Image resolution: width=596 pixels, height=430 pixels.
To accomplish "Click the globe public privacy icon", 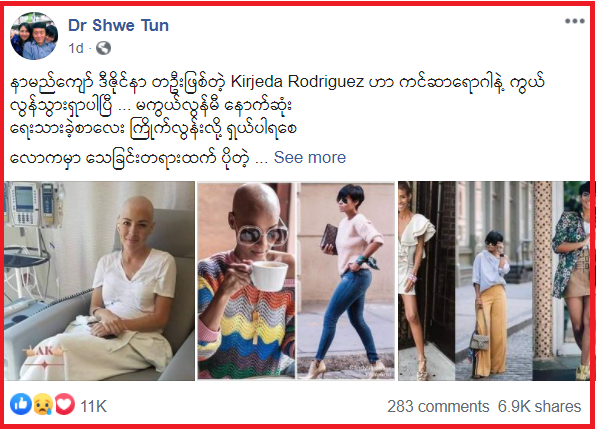I will click(x=103, y=48).
